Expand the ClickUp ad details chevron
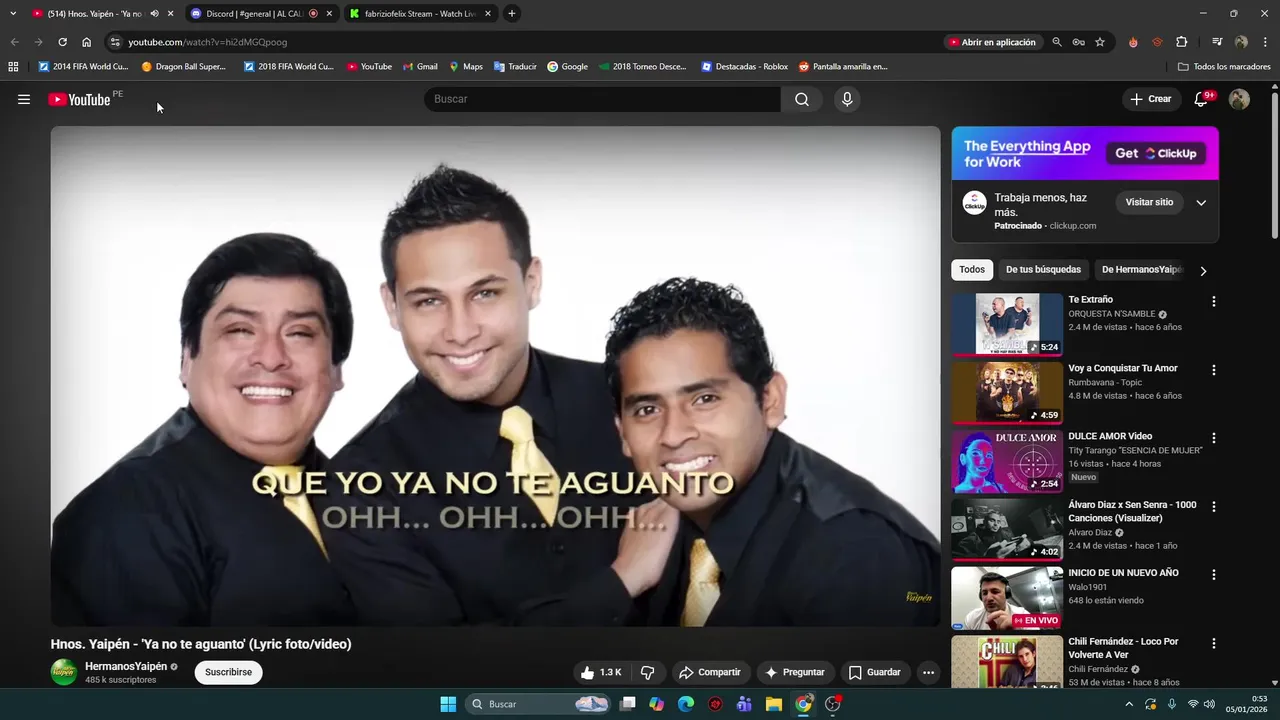 pos(1201,202)
